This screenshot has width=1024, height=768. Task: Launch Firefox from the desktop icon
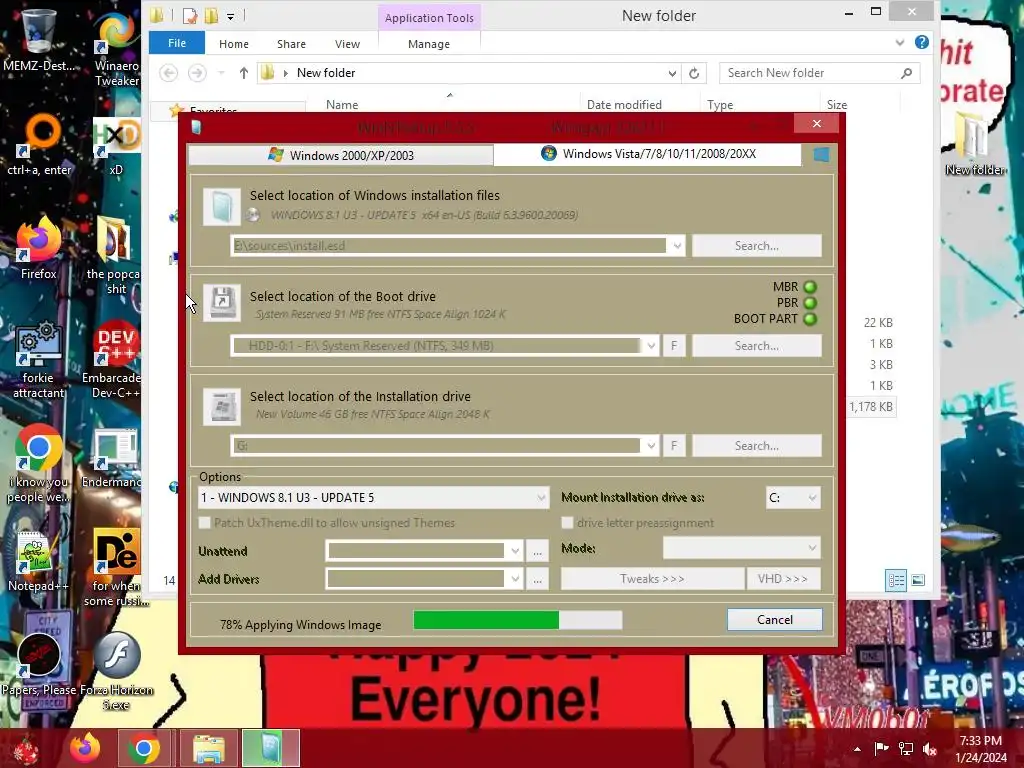38,248
